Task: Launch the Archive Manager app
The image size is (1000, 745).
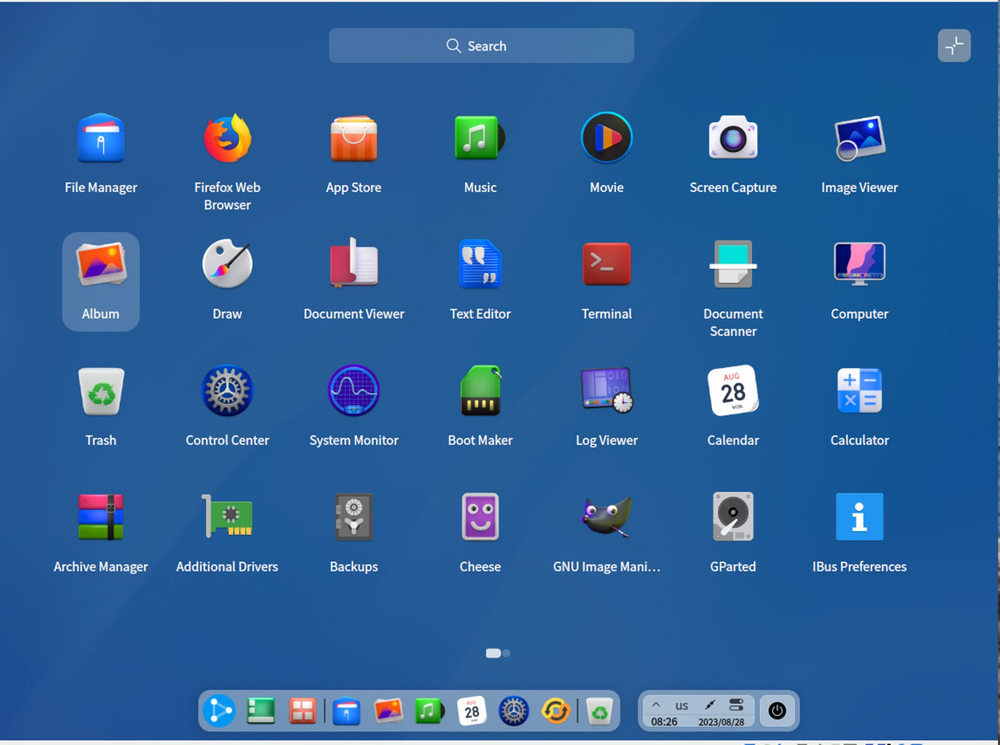Action: [101, 518]
